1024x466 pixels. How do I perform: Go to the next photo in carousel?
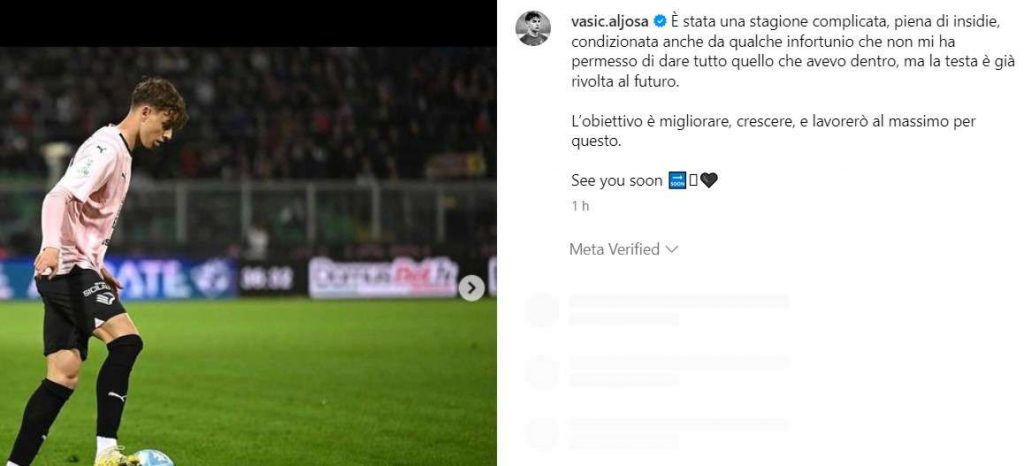click(471, 288)
